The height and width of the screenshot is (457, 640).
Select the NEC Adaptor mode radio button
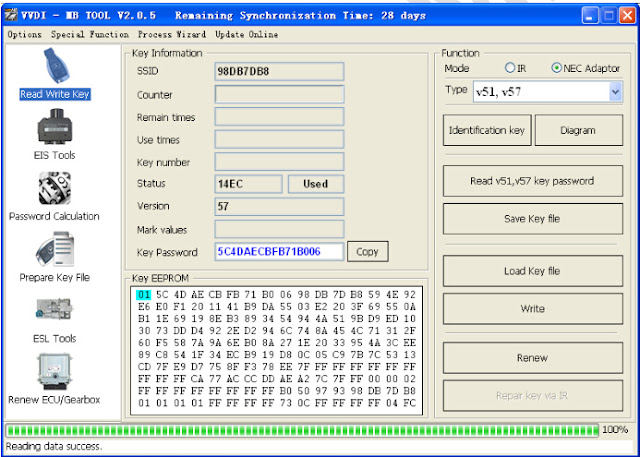click(556, 68)
